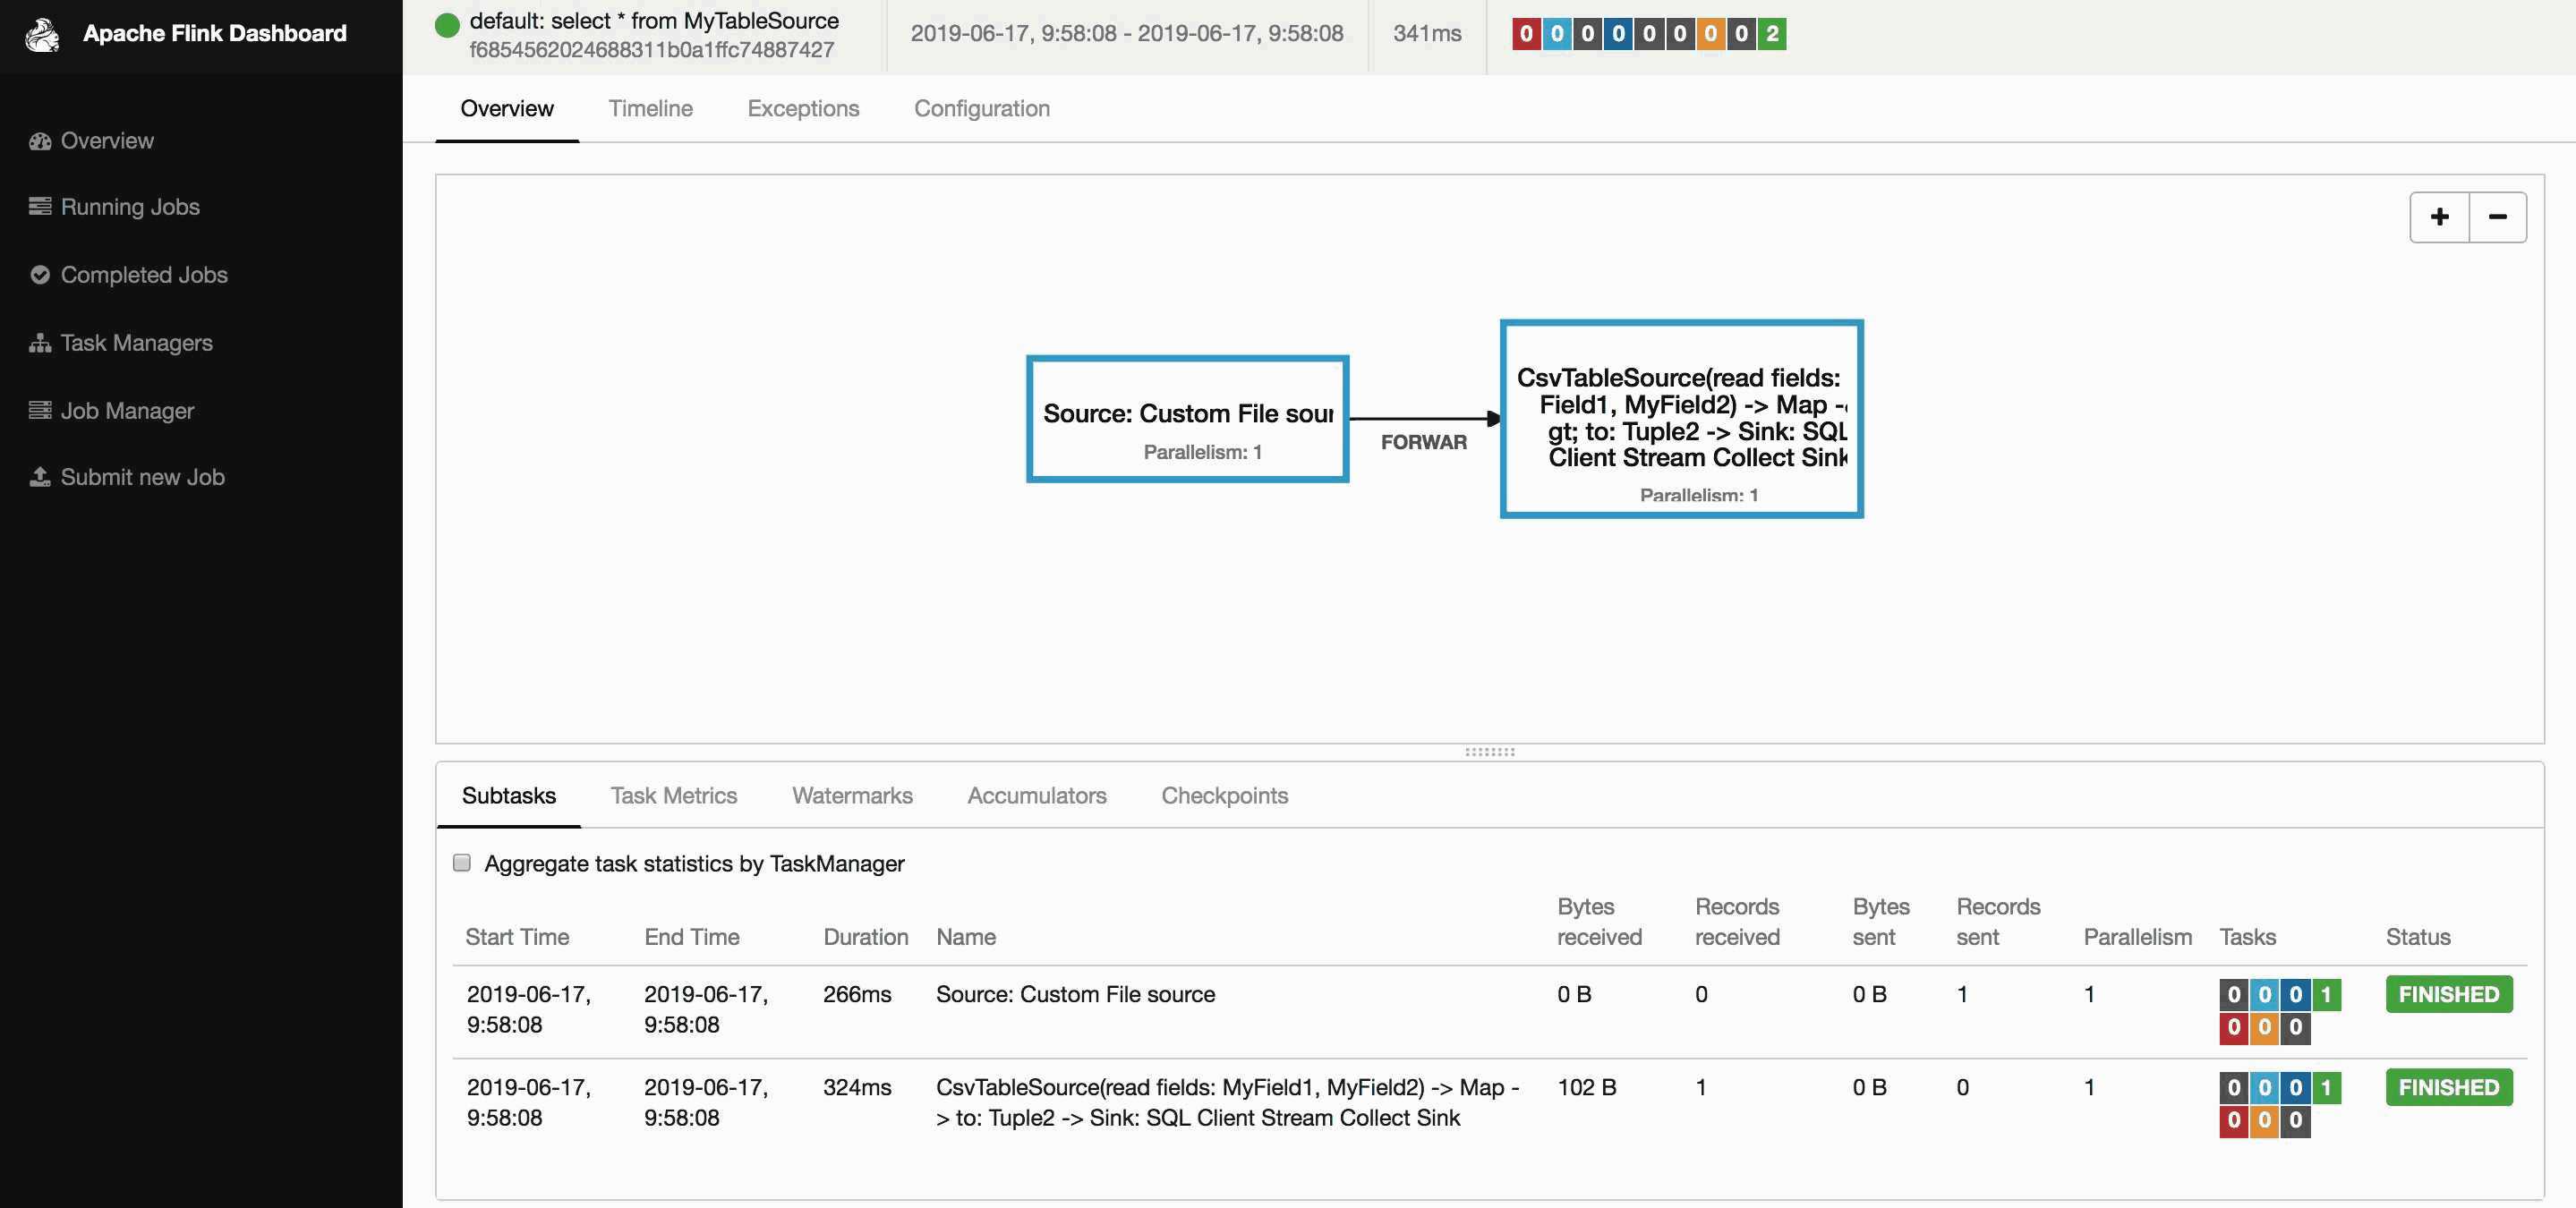Click the Task Managers hierarchy icon

pyautogui.click(x=40, y=343)
